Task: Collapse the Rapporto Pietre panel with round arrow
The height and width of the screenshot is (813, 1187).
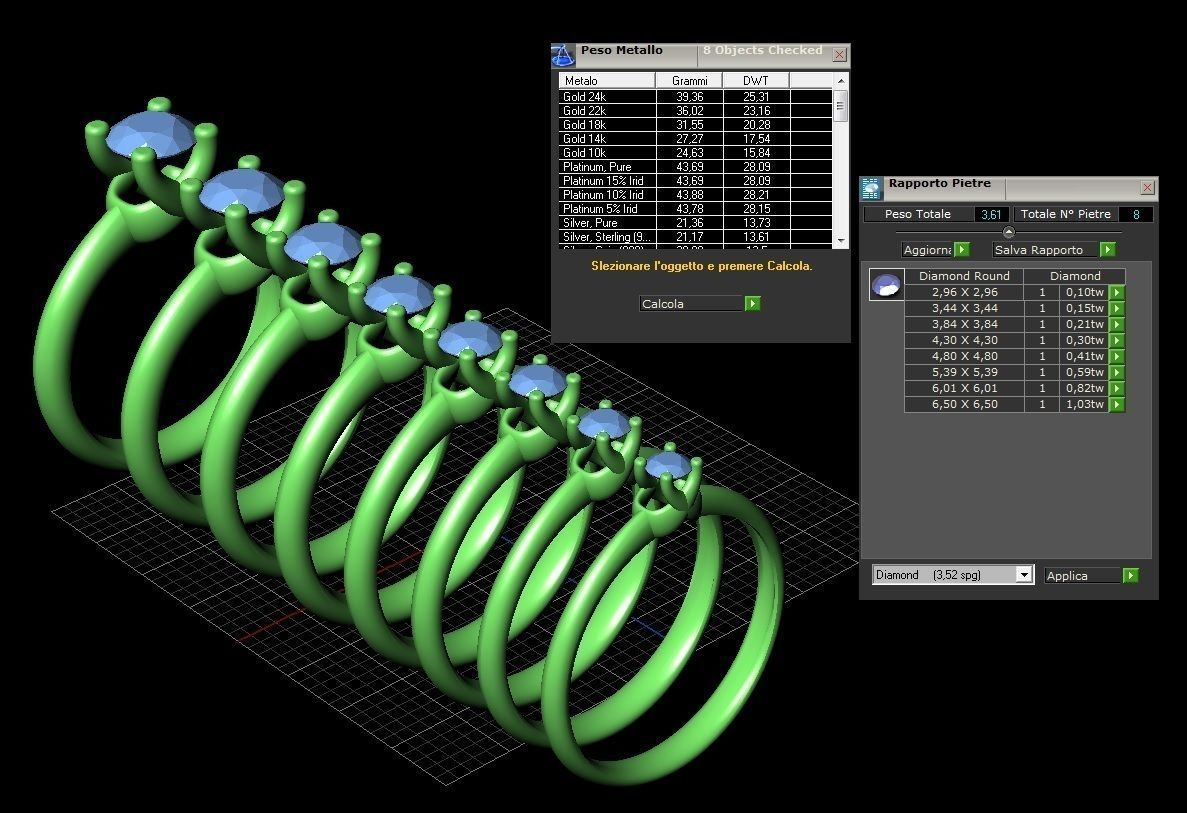Action: (x=1008, y=232)
